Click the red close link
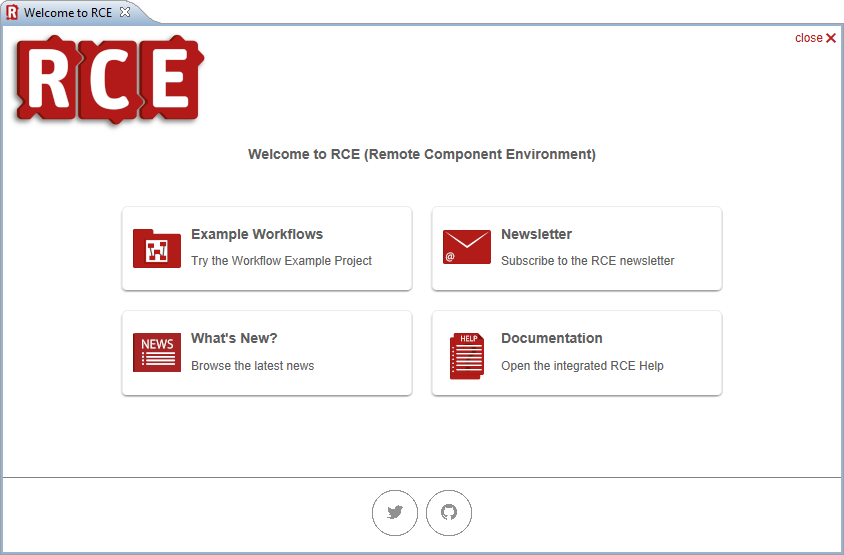Screen dimensions: 844x555 click(815, 38)
